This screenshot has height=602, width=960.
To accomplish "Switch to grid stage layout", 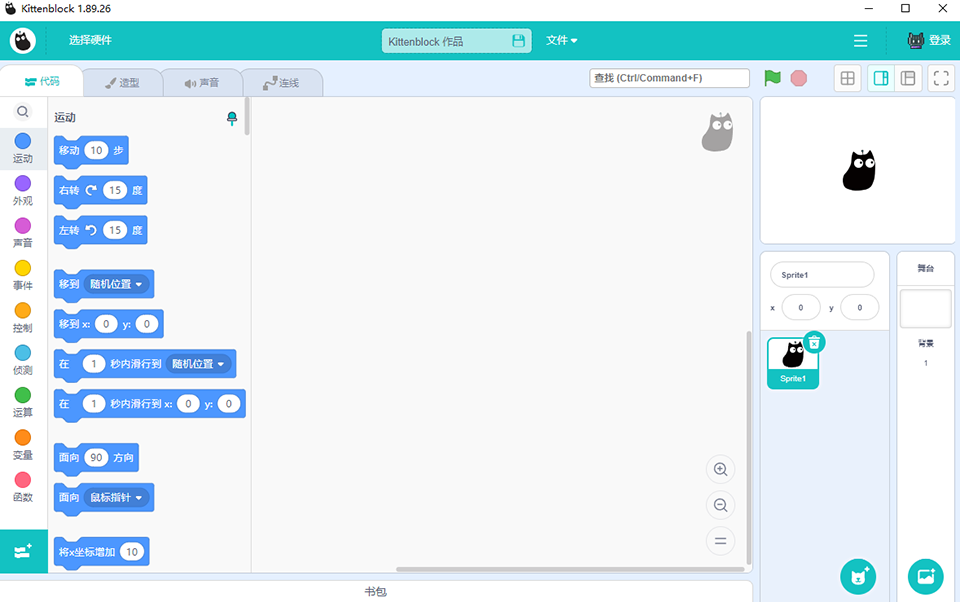I will [x=847, y=78].
